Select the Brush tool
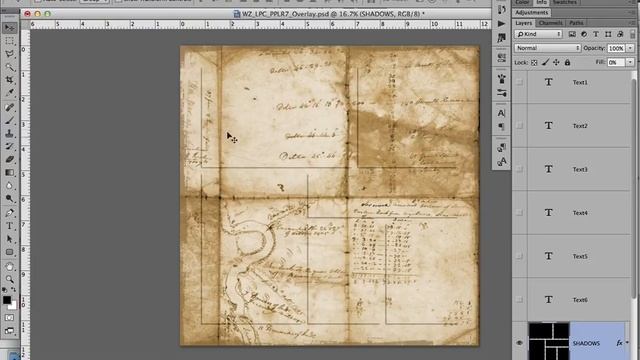The height and width of the screenshot is (360, 640). point(9,120)
